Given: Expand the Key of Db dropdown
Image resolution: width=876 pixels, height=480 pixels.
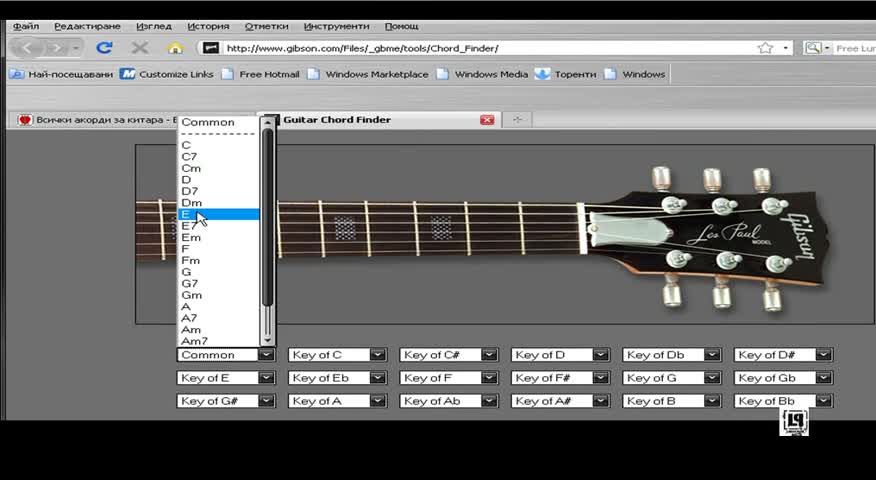Looking at the screenshot, I should pos(712,355).
